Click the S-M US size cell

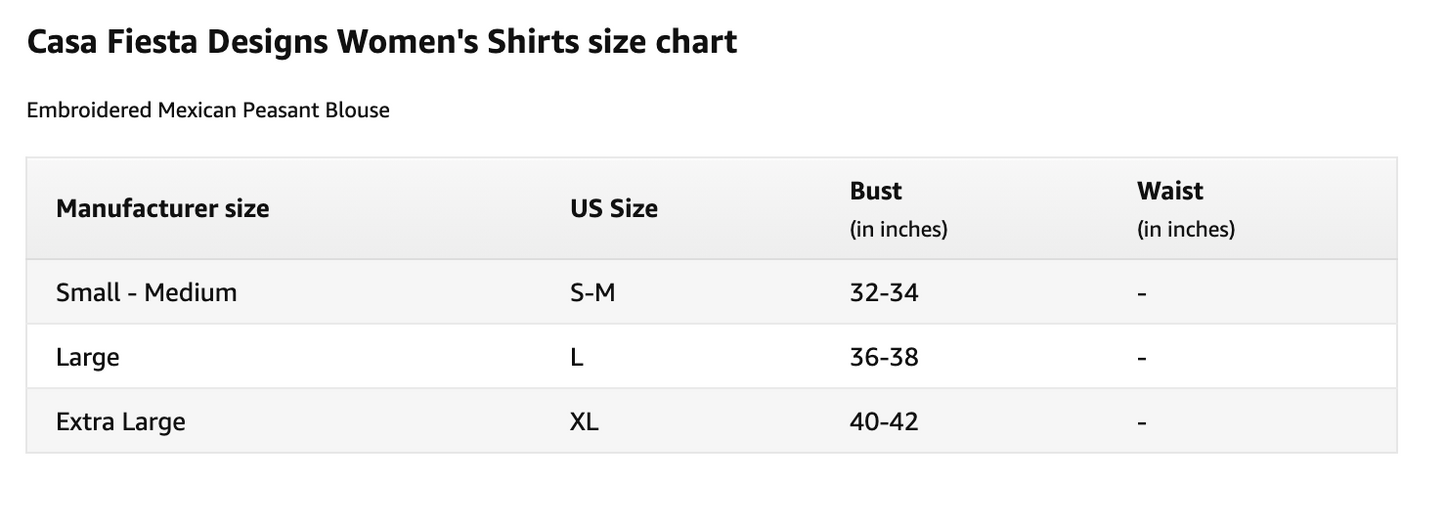592,293
